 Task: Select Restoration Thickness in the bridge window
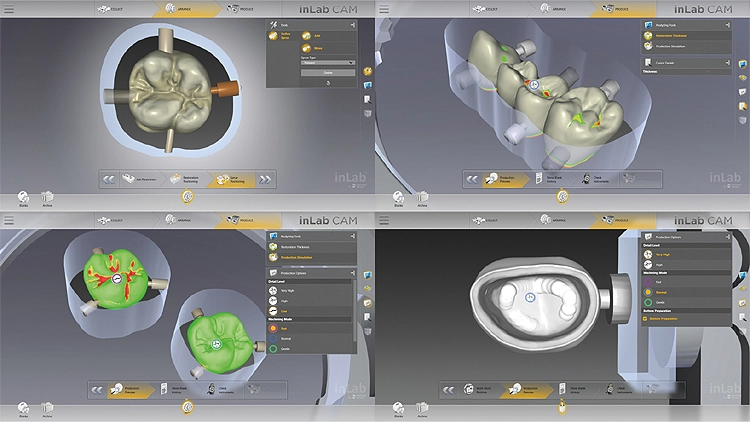click(x=686, y=36)
